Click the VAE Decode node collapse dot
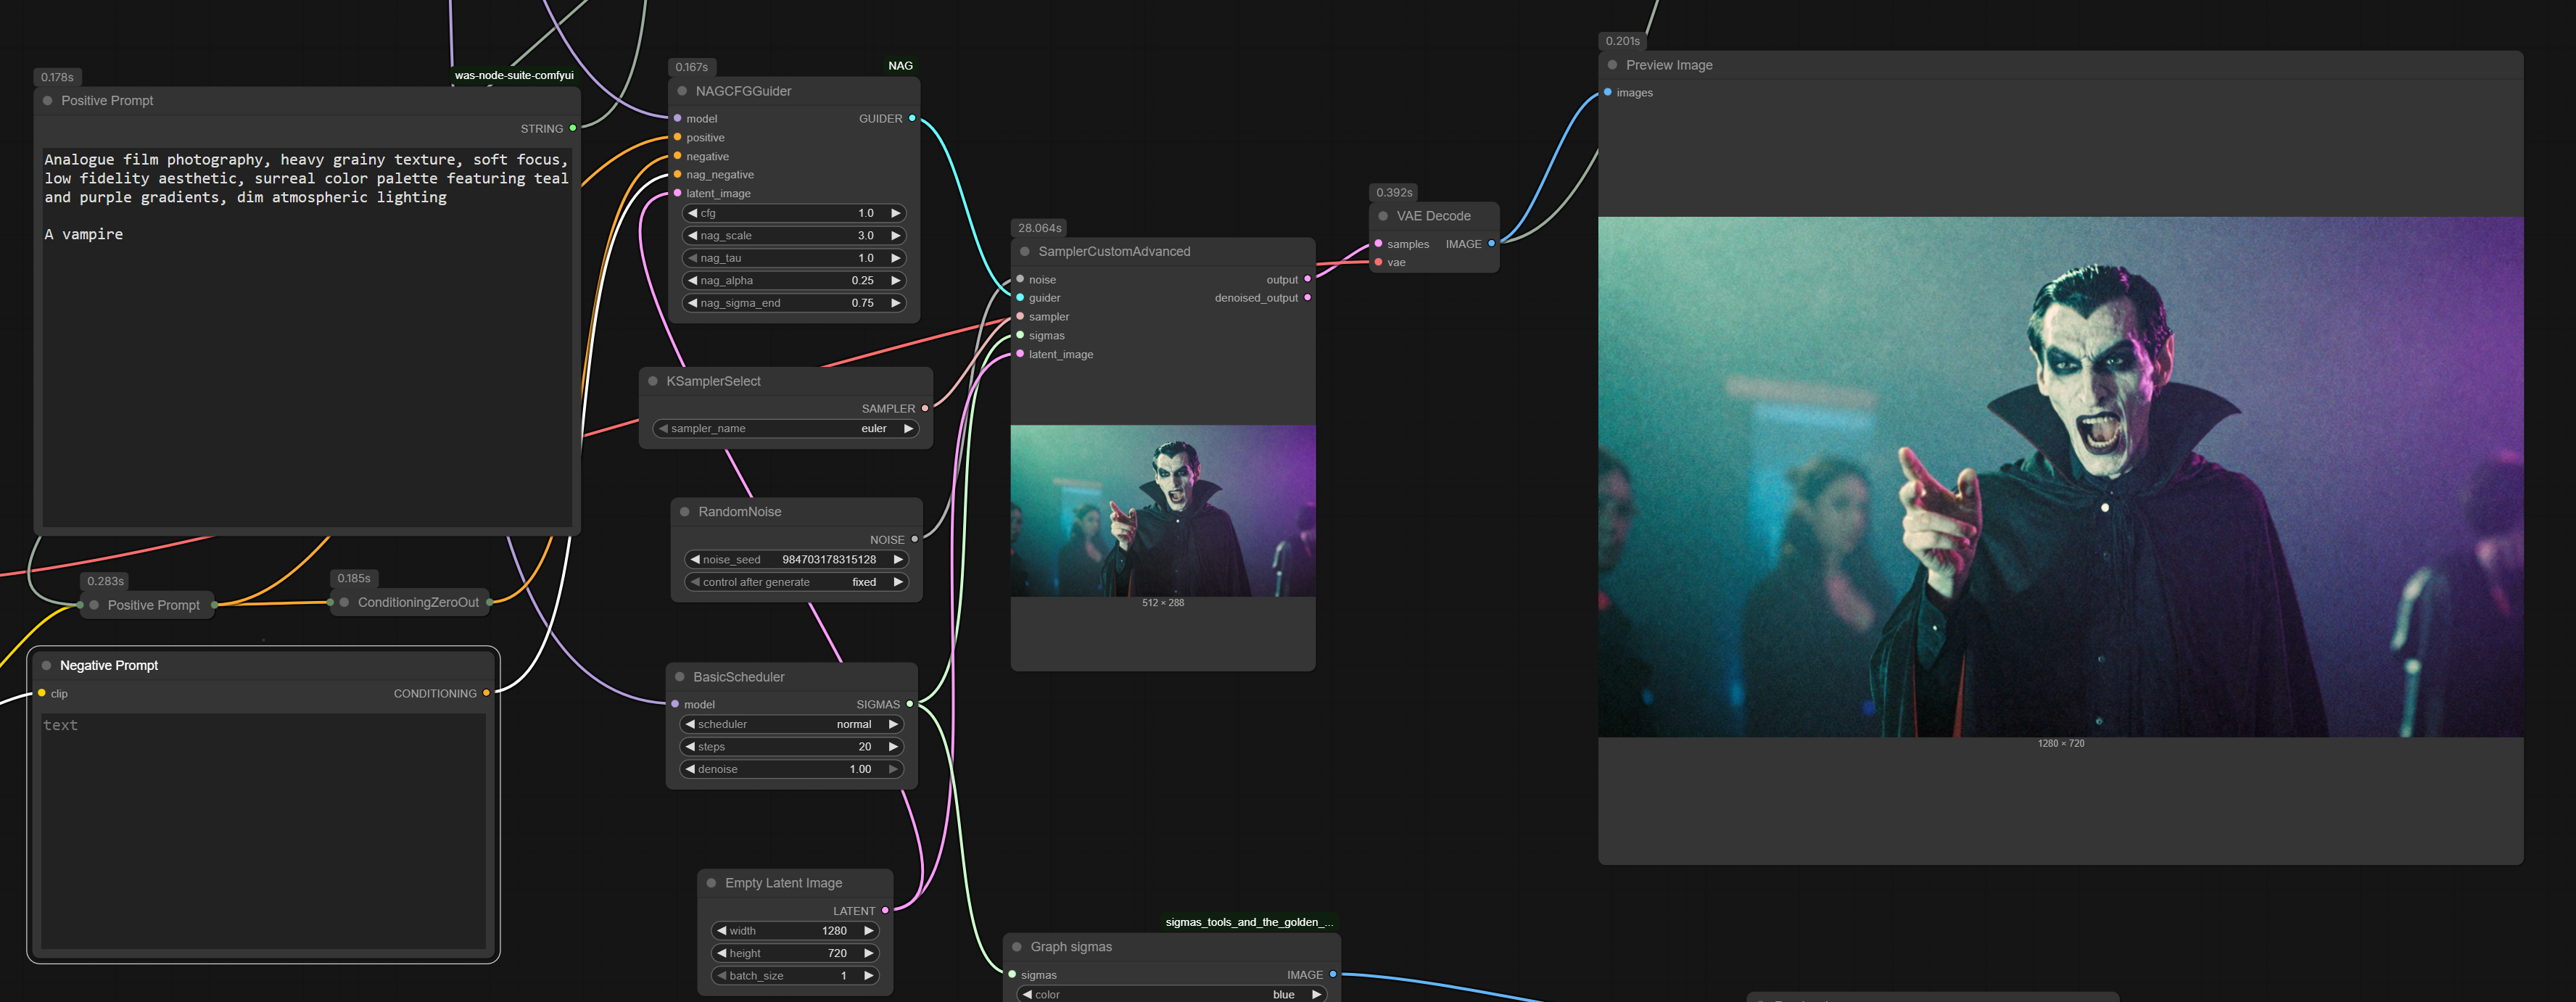Screen dimensions: 2576x1002 pos(1383,216)
